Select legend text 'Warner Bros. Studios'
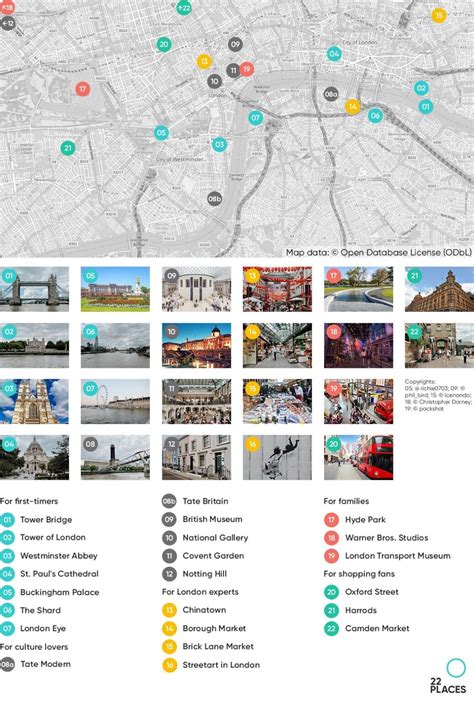The height and width of the screenshot is (702, 474). (387, 538)
